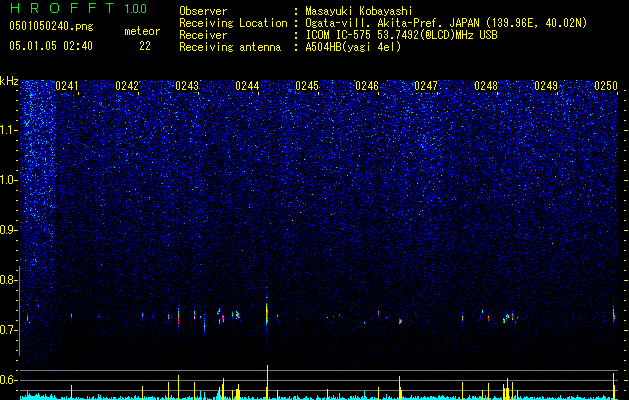This screenshot has height=400, width=629.
Task: Click the 'Observer' field label
Action: click(x=203, y=11)
